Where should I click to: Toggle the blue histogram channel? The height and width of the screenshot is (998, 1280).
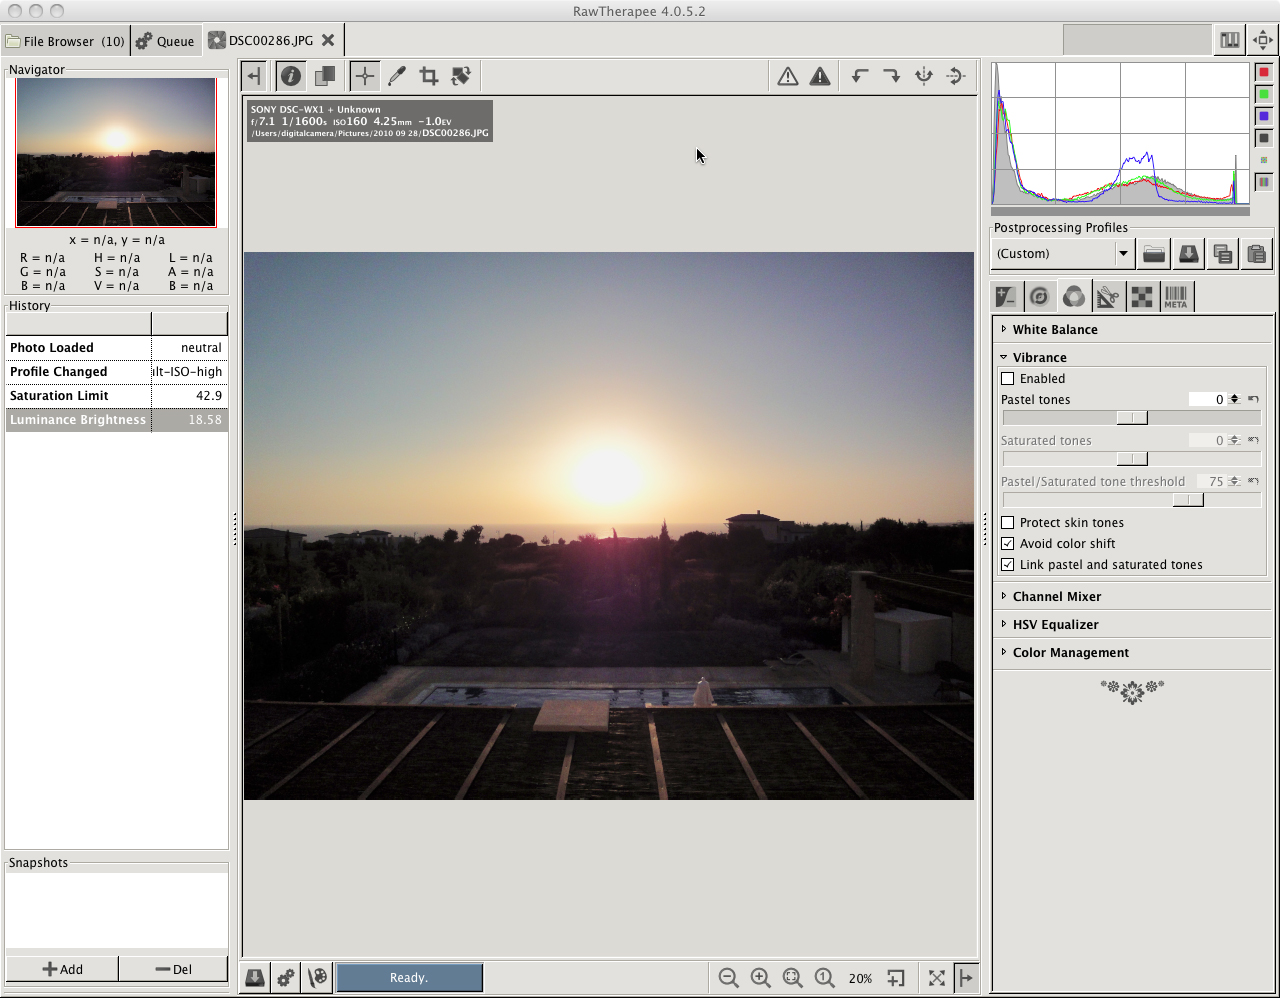(1264, 116)
